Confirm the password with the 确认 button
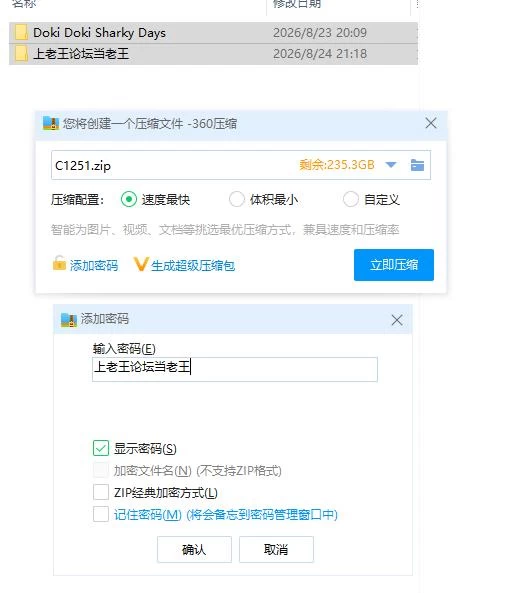The image size is (519, 593). point(194,549)
